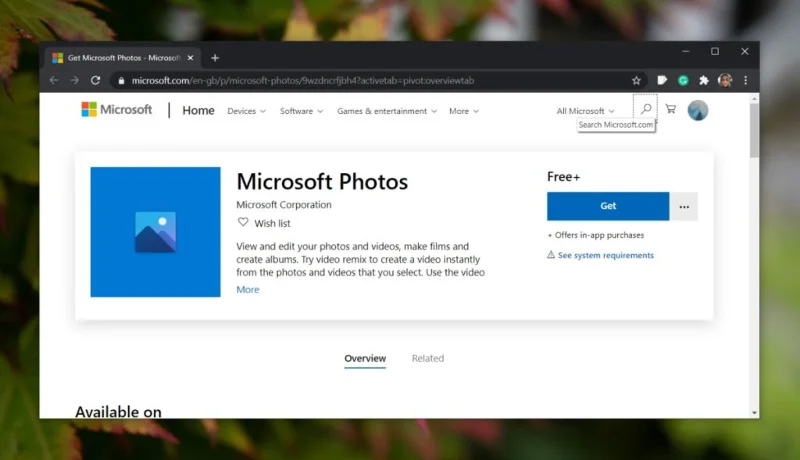The height and width of the screenshot is (460, 800).
Task: Click the white tag-shaped extension icon
Action: coord(662,80)
